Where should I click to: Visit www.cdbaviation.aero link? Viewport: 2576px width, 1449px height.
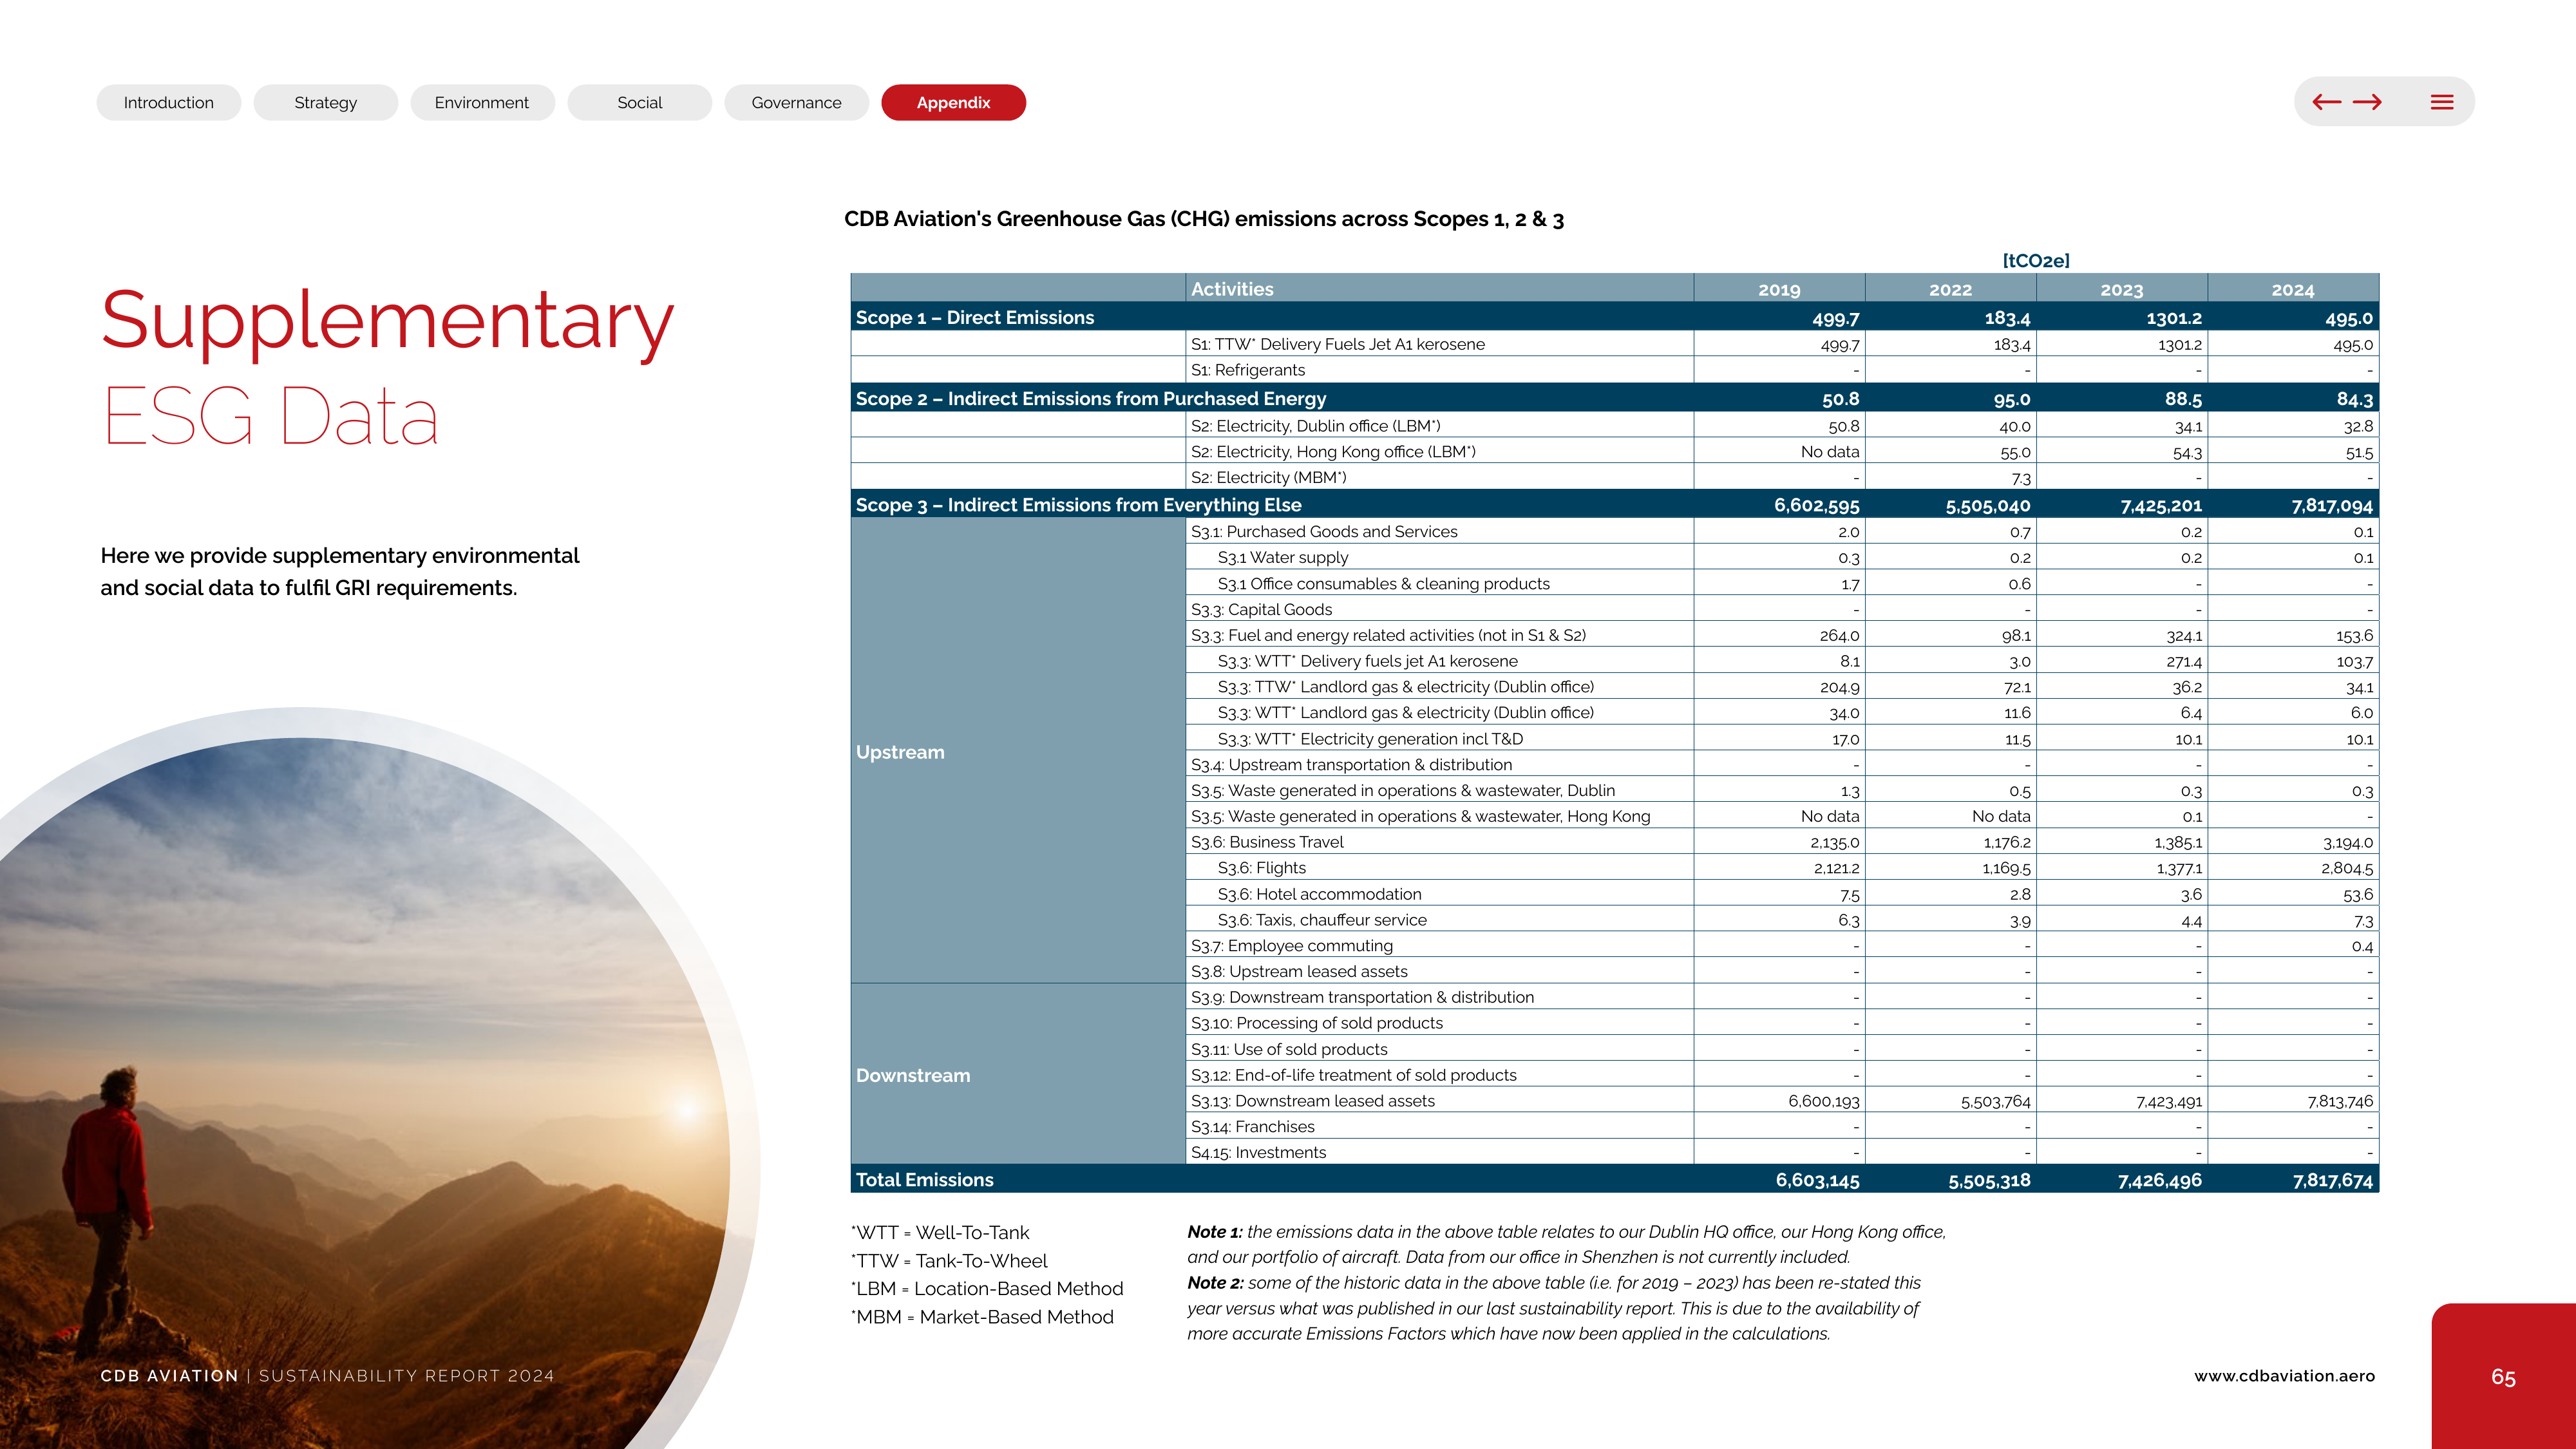click(2285, 1376)
